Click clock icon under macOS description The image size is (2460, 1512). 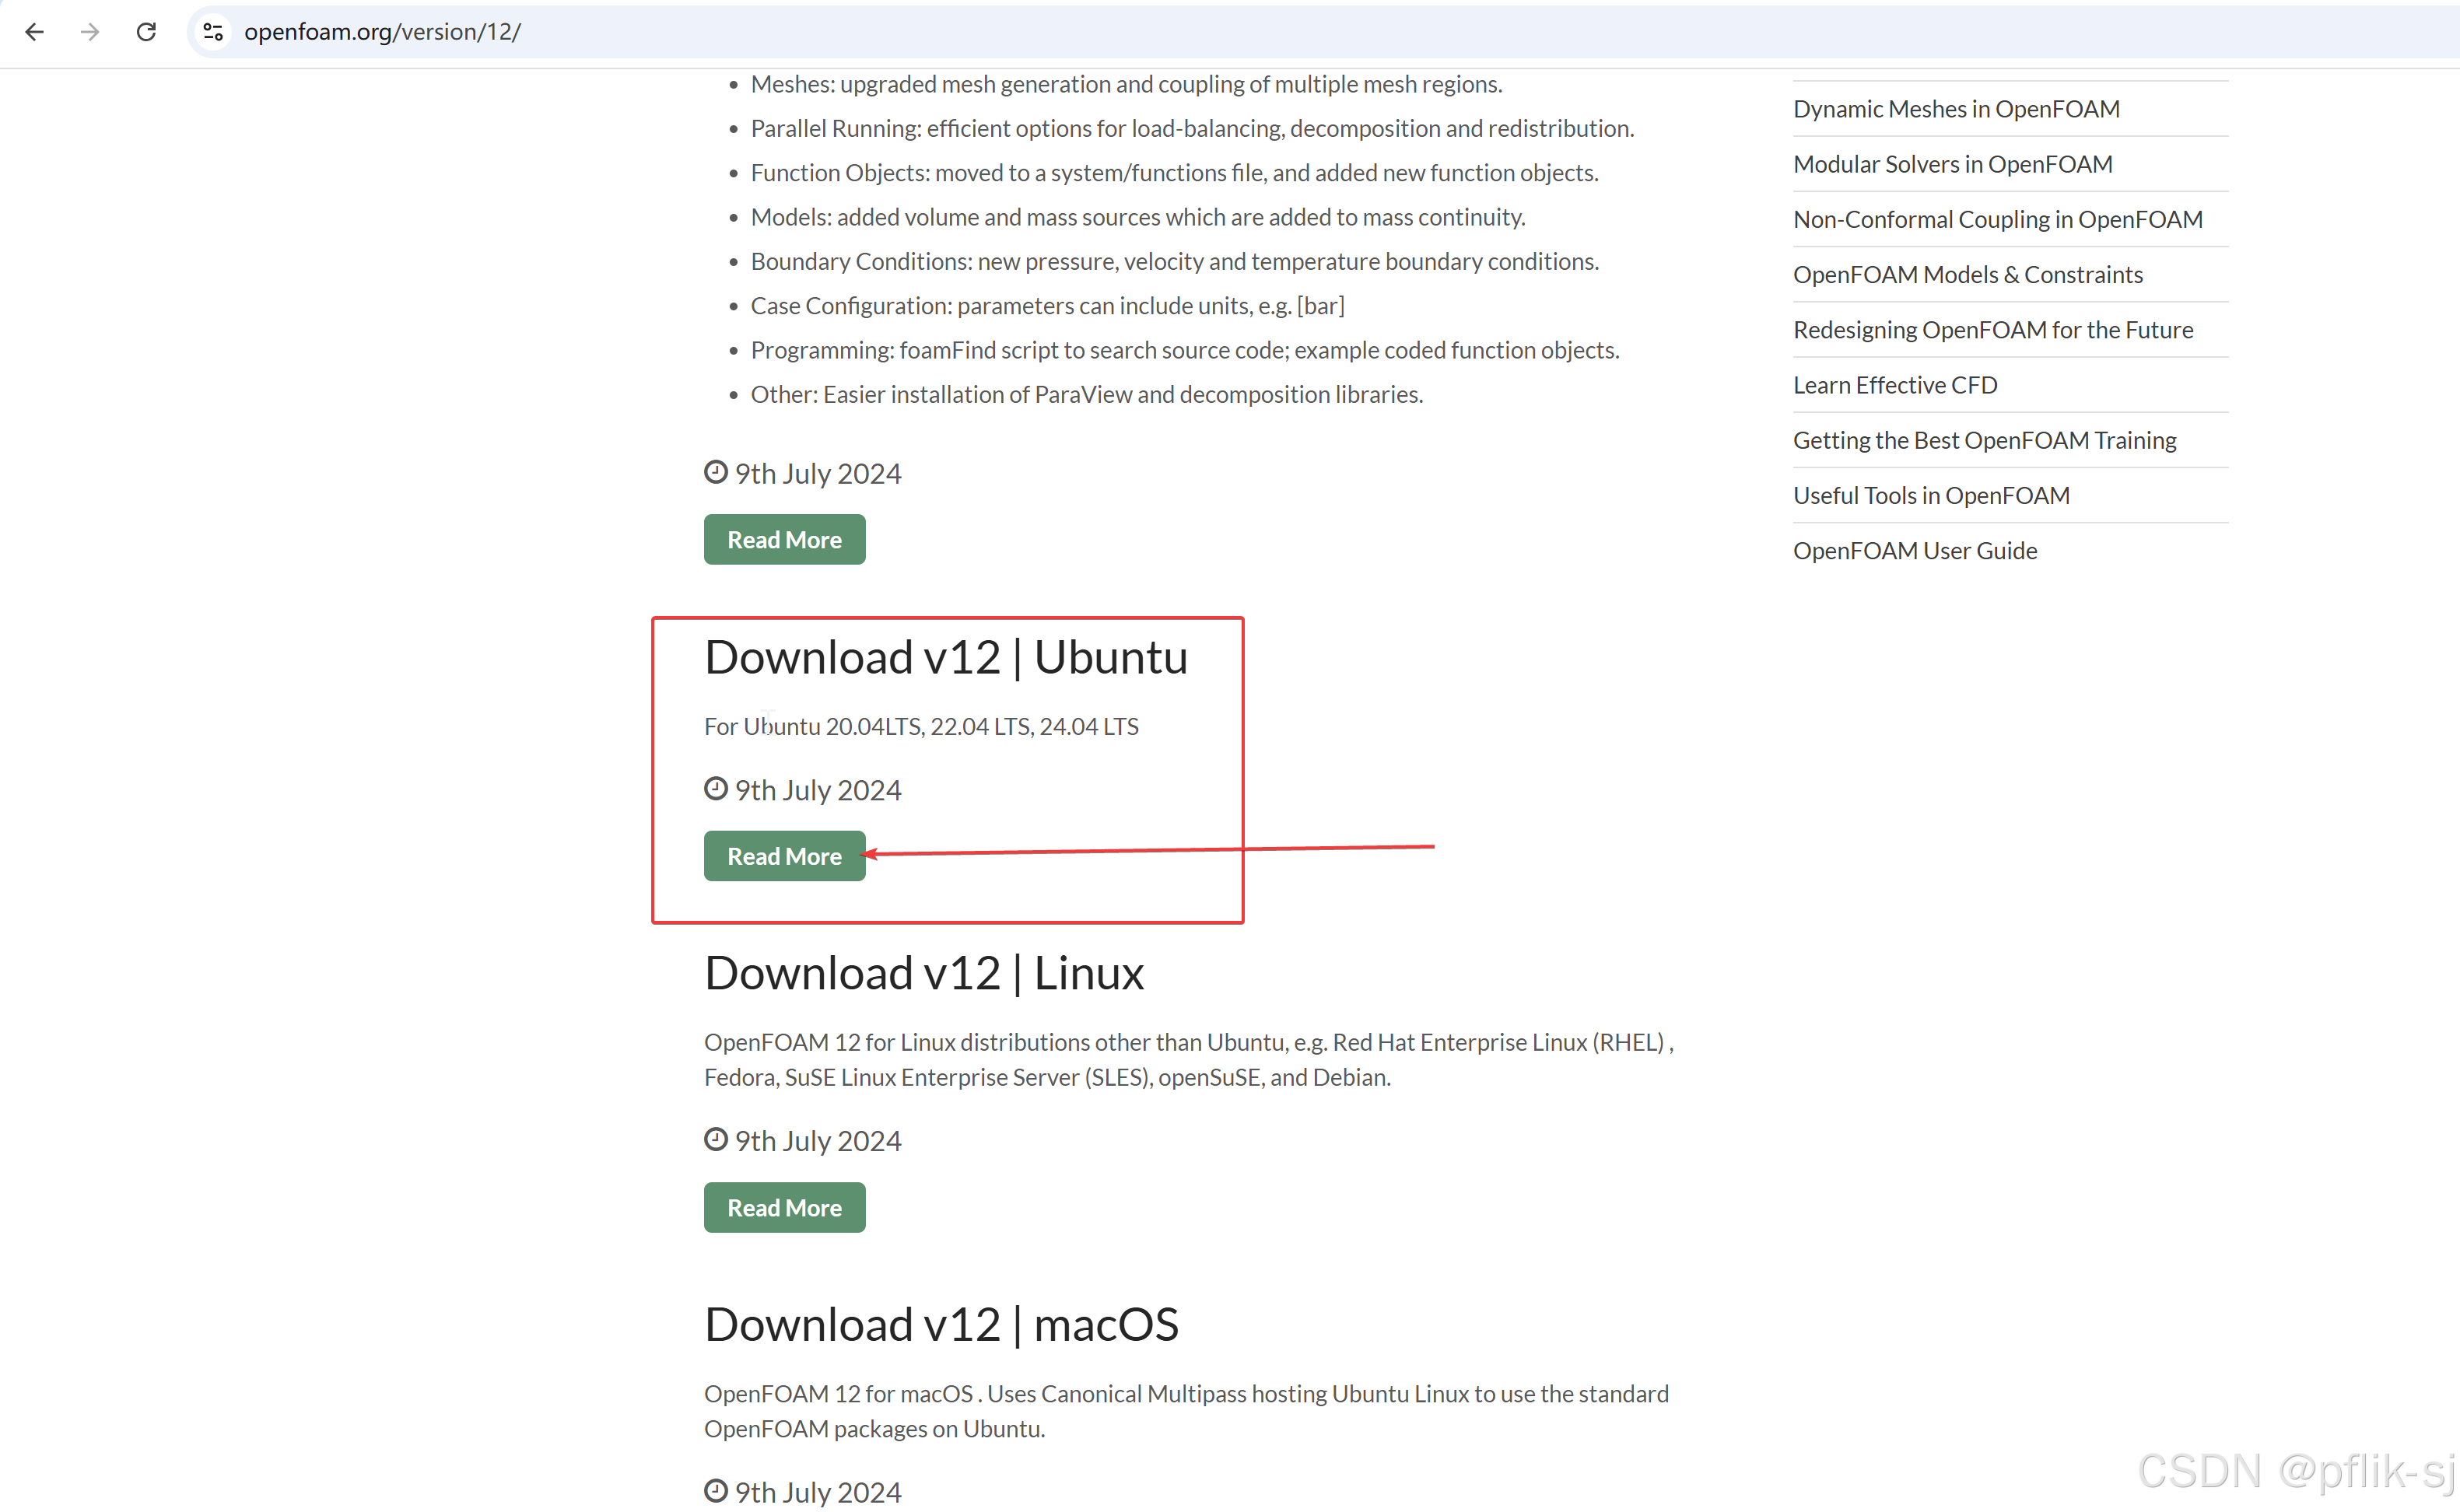[x=715, y=1491]
